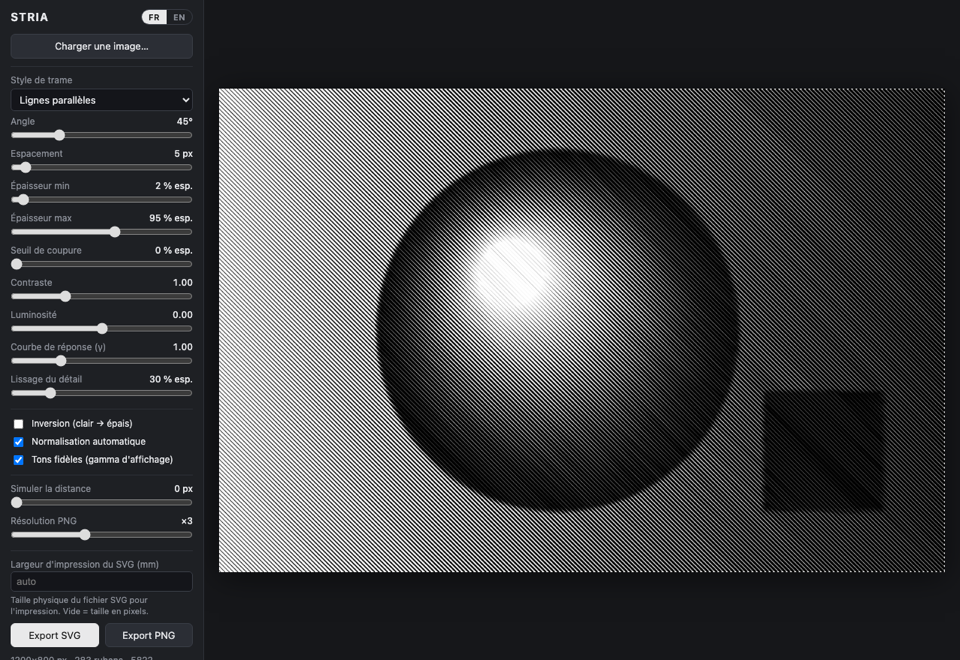Click the 0.00 Luminosité value
Viewport: 960px width, 660px height.
[x=182, y=315]
